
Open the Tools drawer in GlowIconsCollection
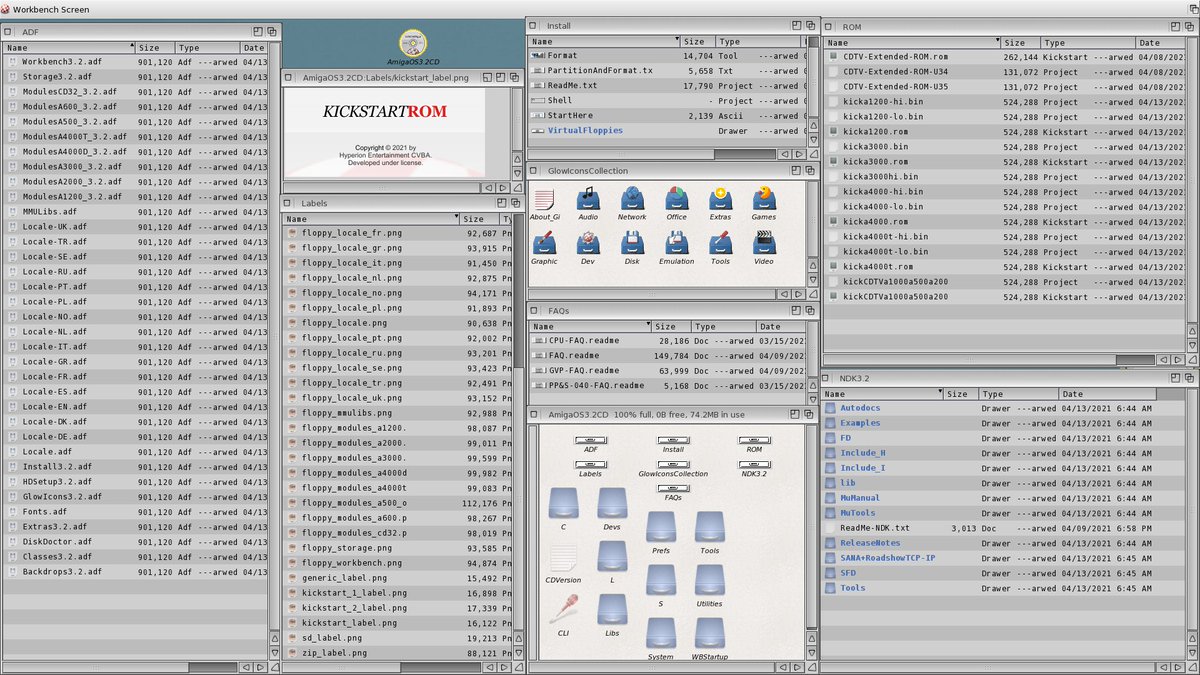(720, 243)
